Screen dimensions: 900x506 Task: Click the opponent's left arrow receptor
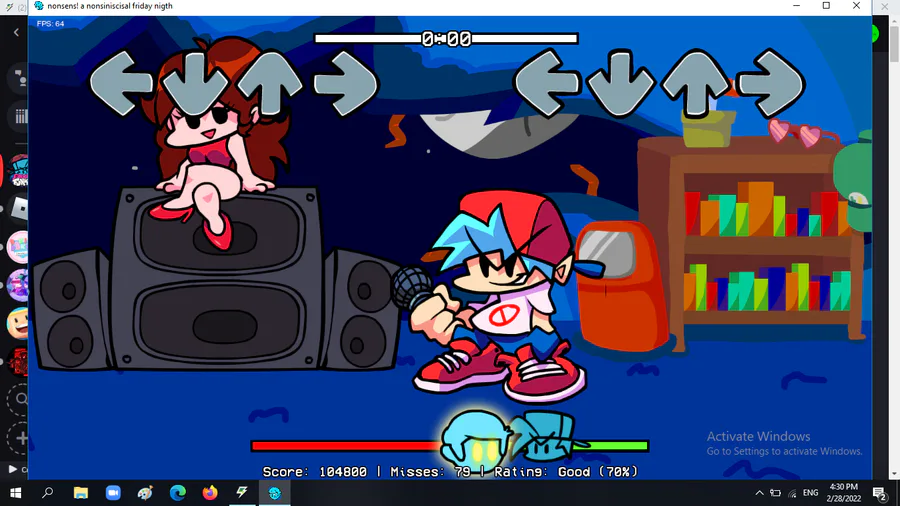(x=122, y=83)
